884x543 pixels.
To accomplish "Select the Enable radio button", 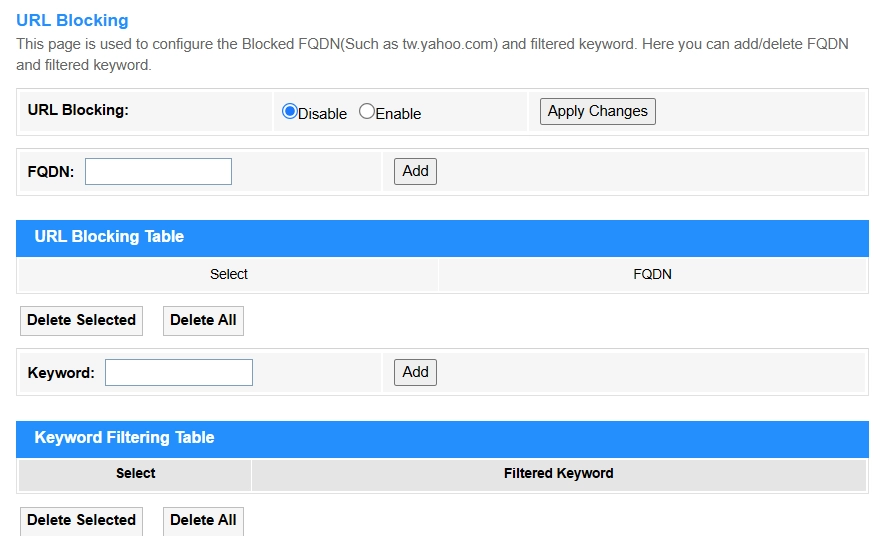I will click(x=366, y=112).
